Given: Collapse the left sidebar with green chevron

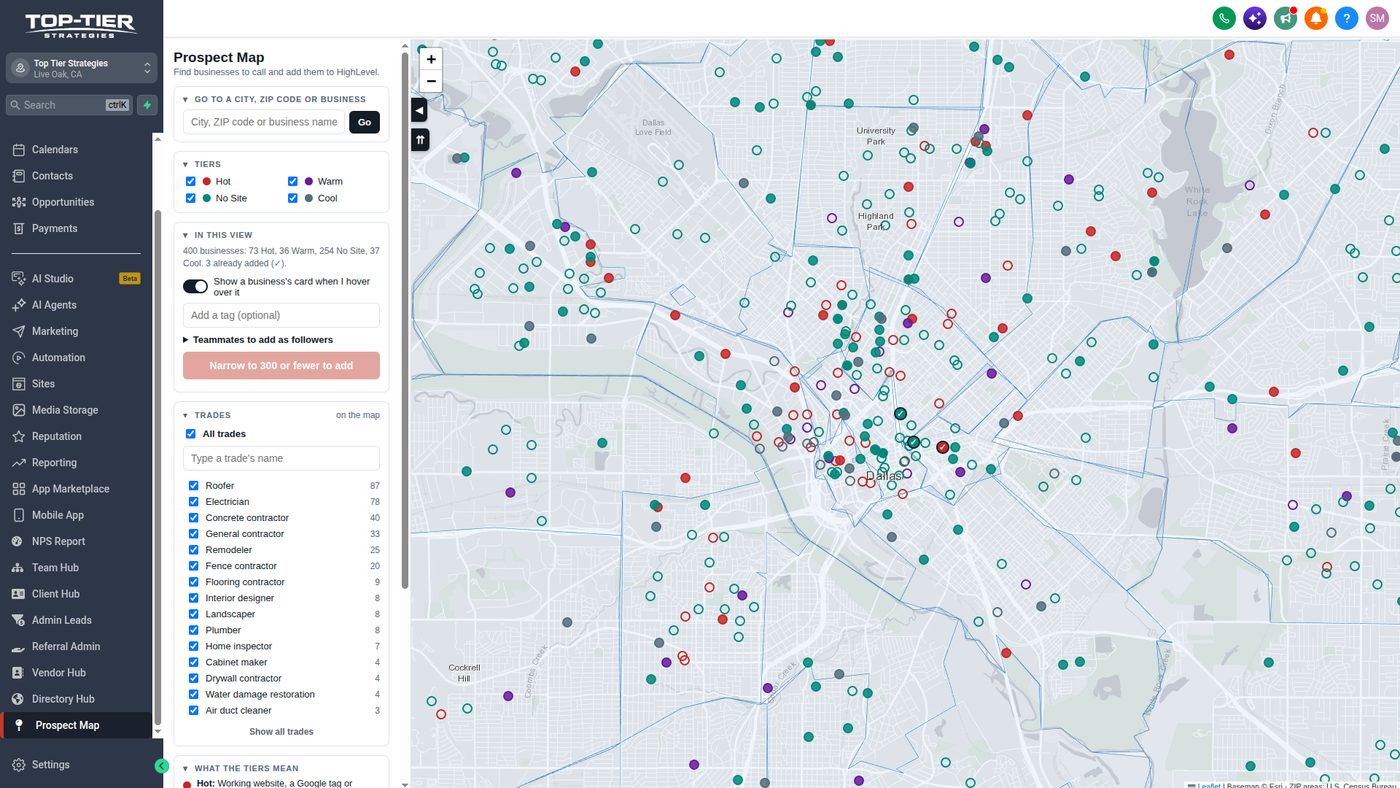Looking at the screenshot, I should 162,766.
